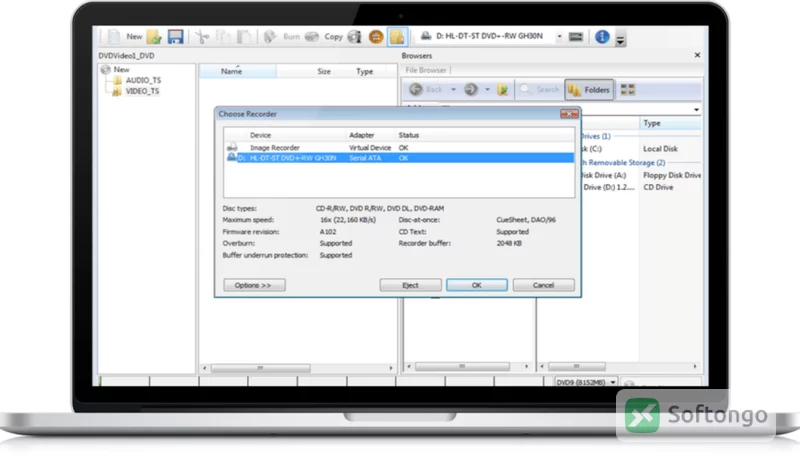
Task: Open the Forward history dropdown arrow
Action: [487, 90]
